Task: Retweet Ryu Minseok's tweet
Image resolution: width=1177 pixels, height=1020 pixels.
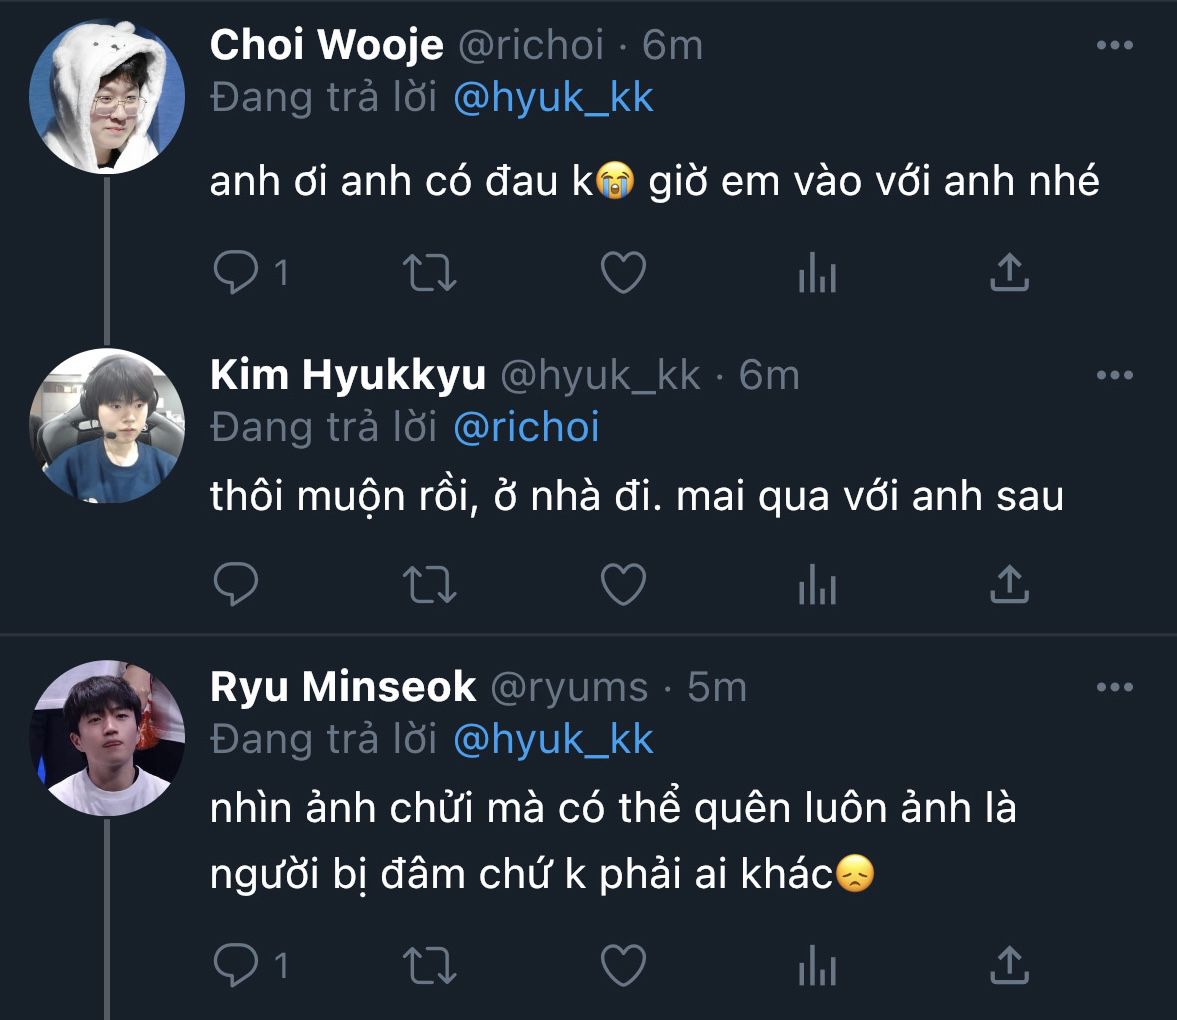Action: point(429,965)
